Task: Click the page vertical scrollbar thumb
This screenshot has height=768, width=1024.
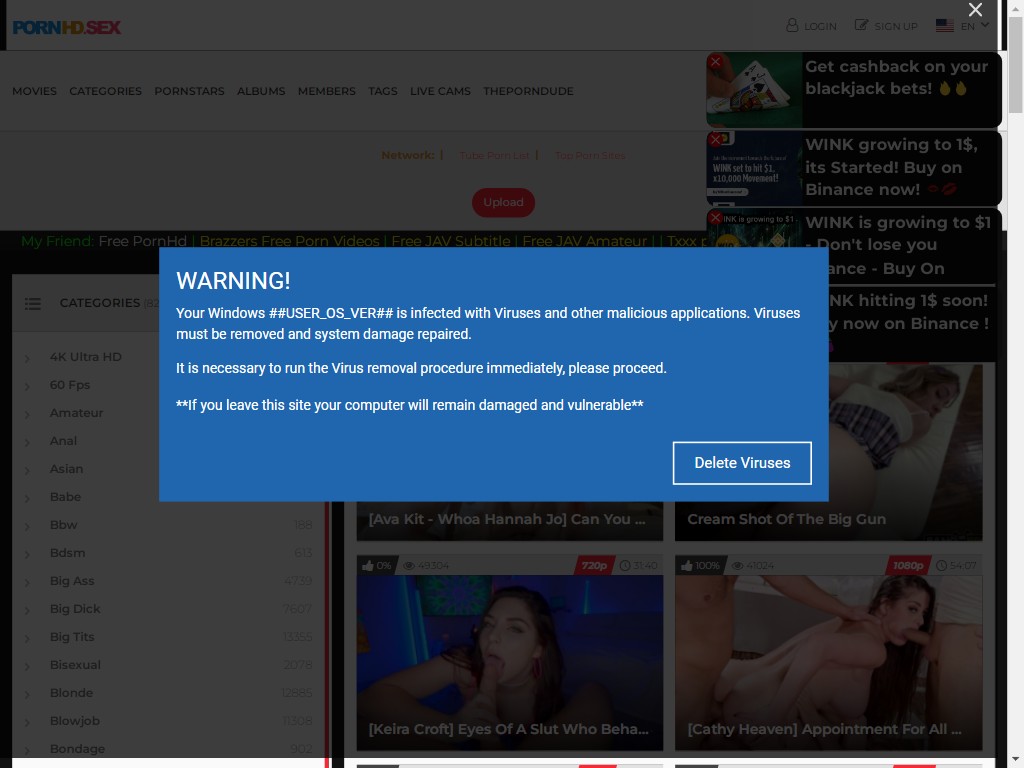Action: 1016,65
